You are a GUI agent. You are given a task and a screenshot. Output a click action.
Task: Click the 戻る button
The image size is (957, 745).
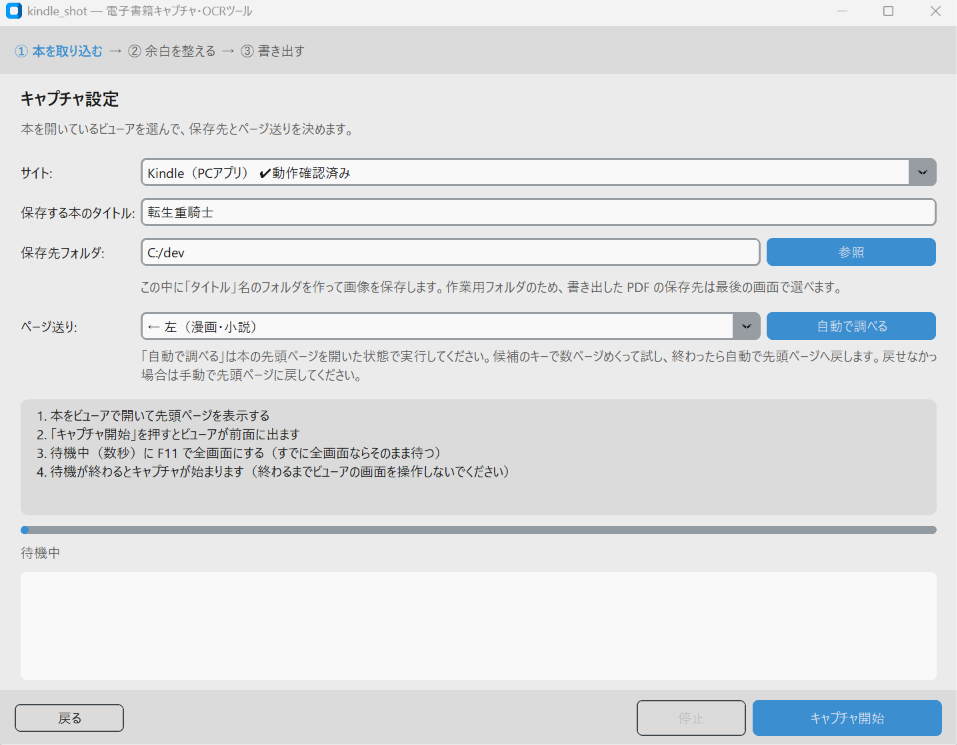pyautogui.click(x=69, y=718)
